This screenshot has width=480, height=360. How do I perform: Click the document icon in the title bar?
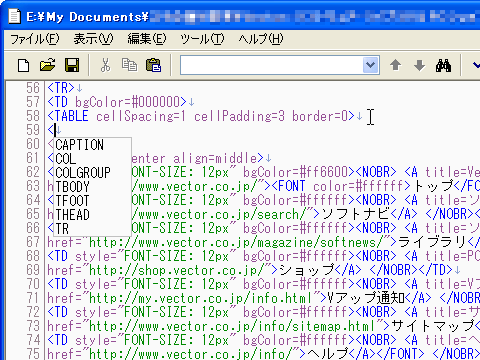pos(14,16)
